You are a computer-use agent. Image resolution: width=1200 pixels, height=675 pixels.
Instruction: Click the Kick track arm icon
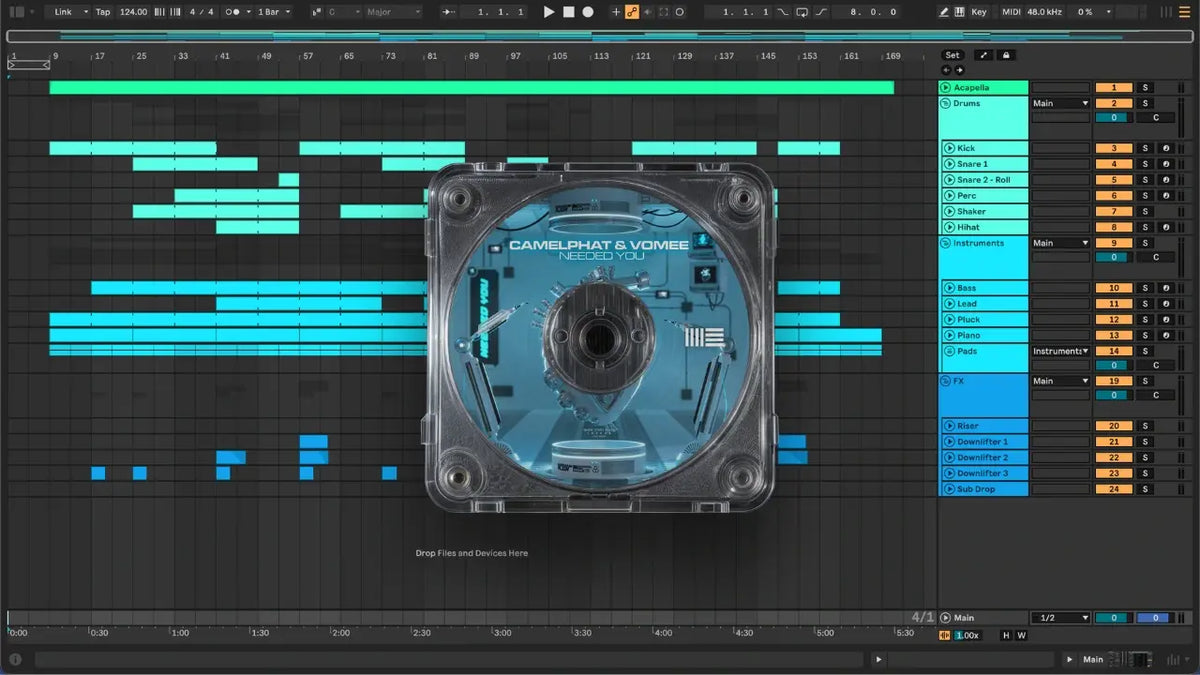1165,148
